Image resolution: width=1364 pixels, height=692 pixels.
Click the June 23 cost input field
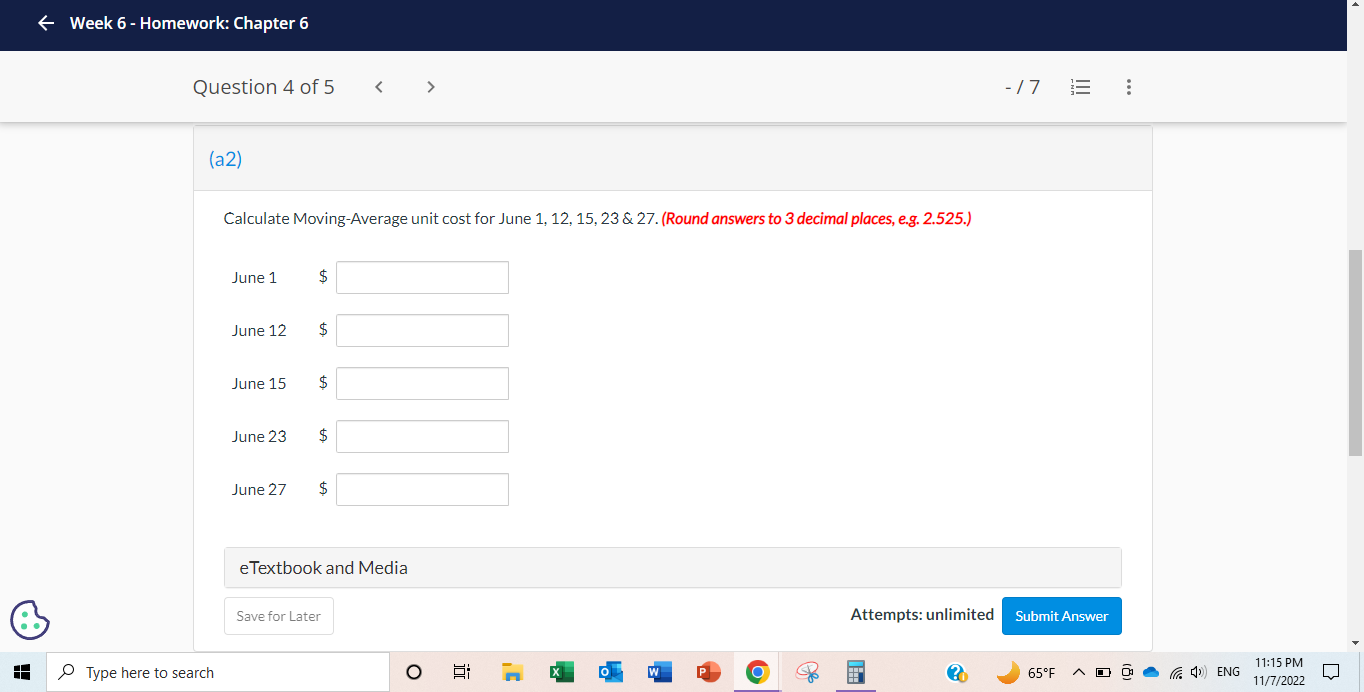[x=422, y=436]
